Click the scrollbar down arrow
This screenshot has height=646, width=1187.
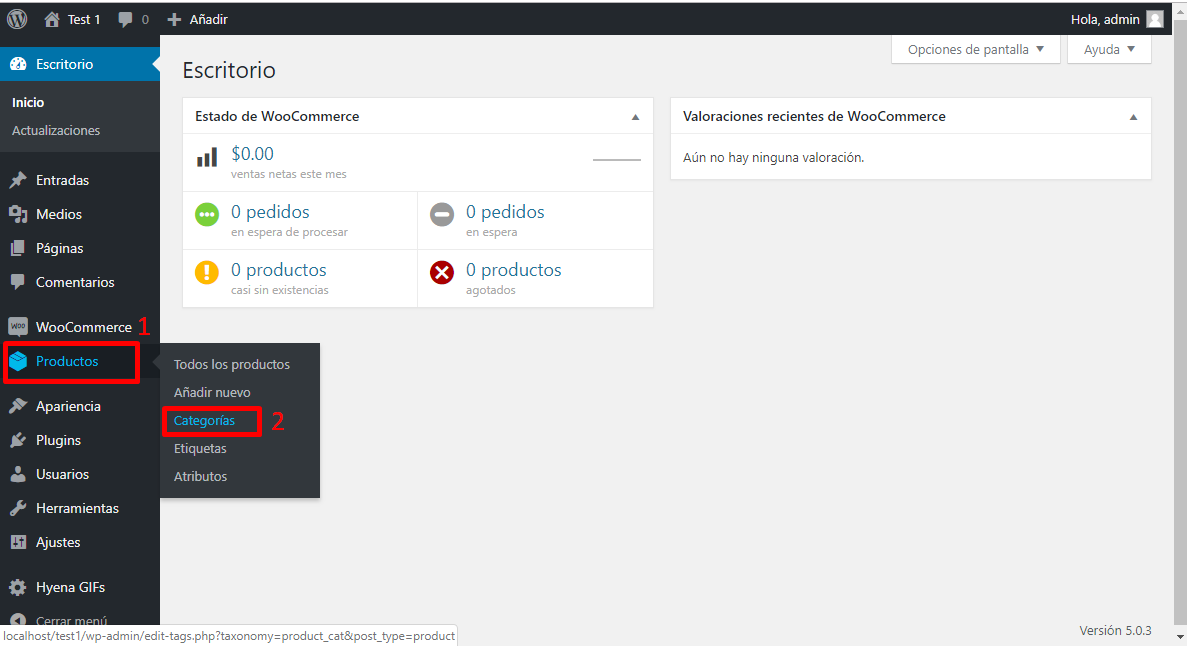1181,638
